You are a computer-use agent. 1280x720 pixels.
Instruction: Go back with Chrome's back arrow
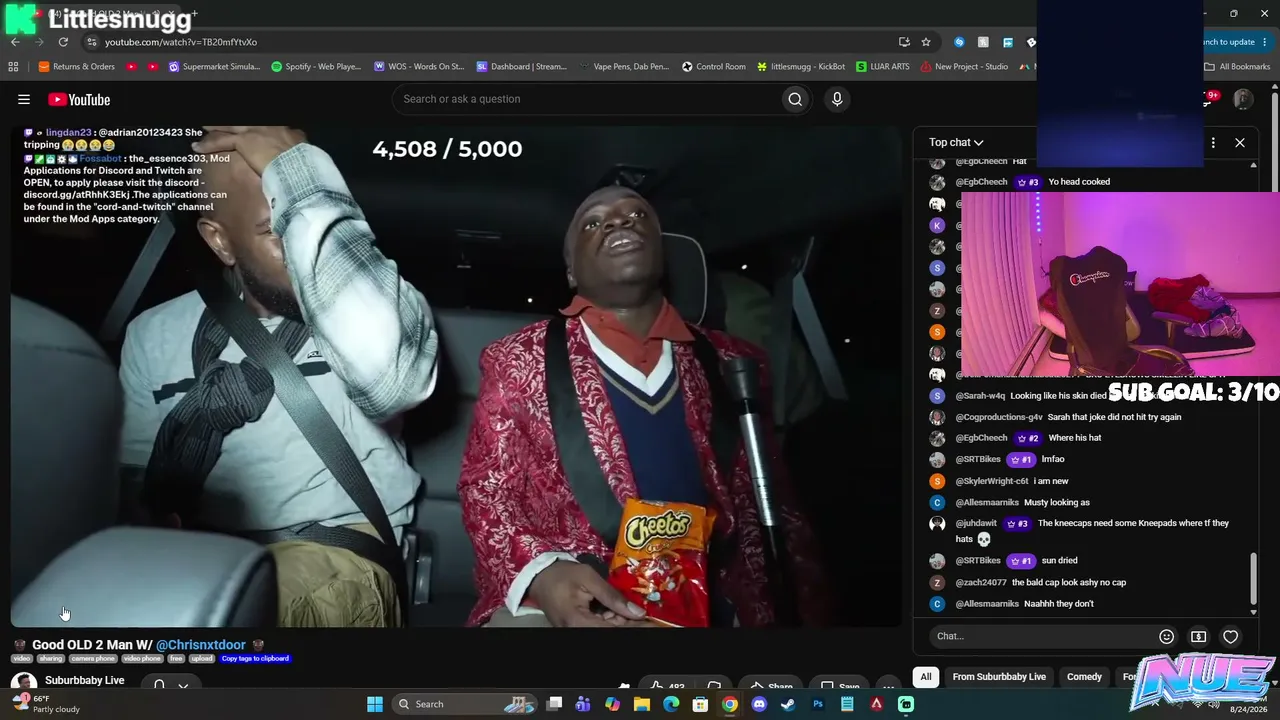click(15, 42)
